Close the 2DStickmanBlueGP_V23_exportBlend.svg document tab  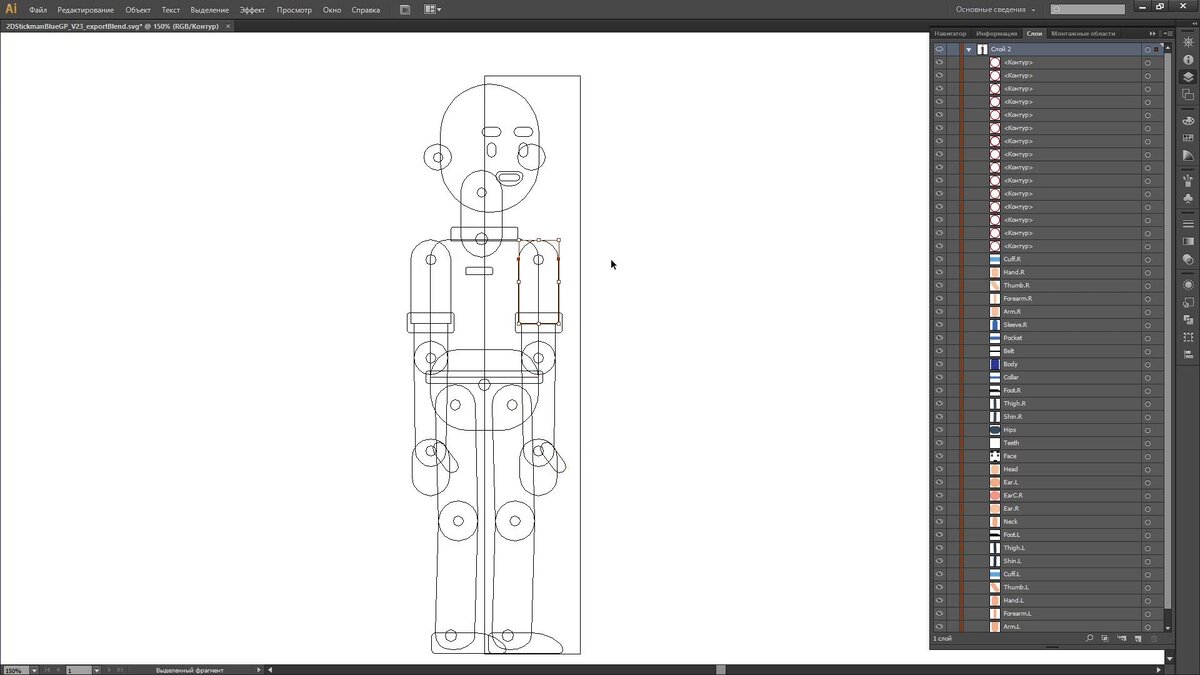coord(228,26)
